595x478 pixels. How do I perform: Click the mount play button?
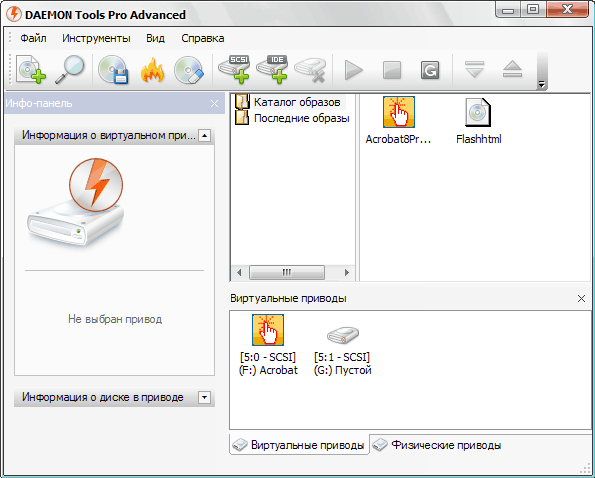tap(353, 70)
